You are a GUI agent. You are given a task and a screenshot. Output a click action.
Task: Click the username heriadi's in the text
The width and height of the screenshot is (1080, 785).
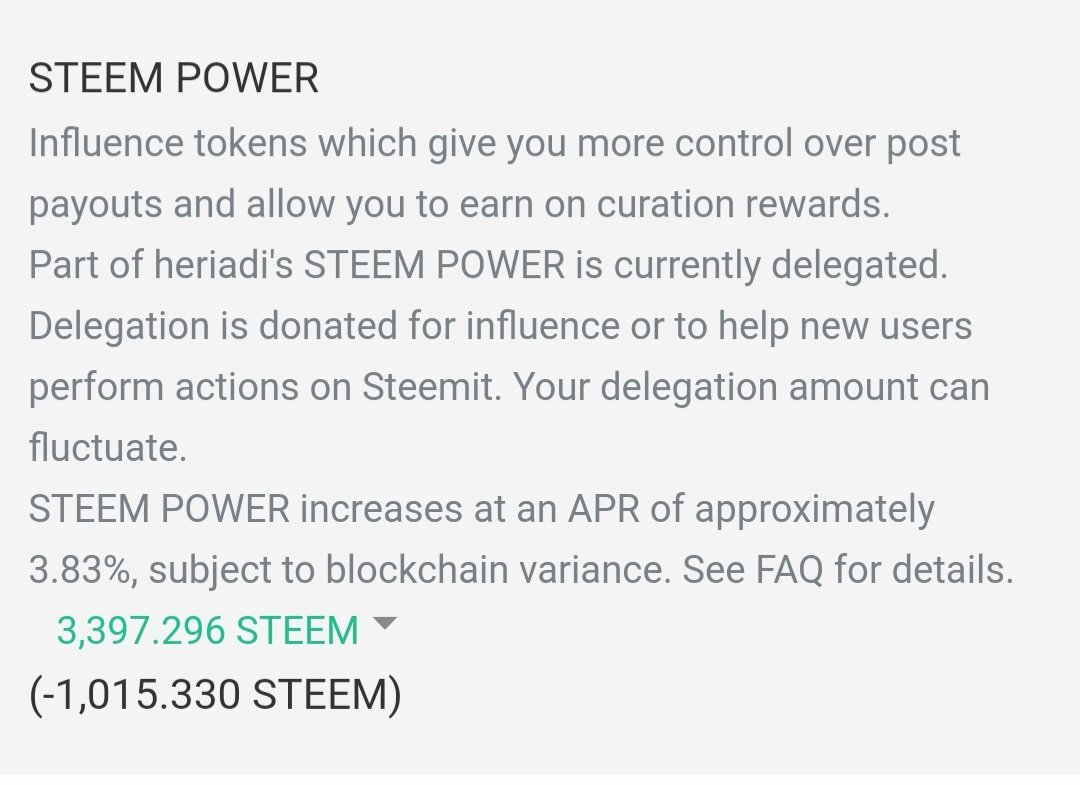tap(223, 265)
